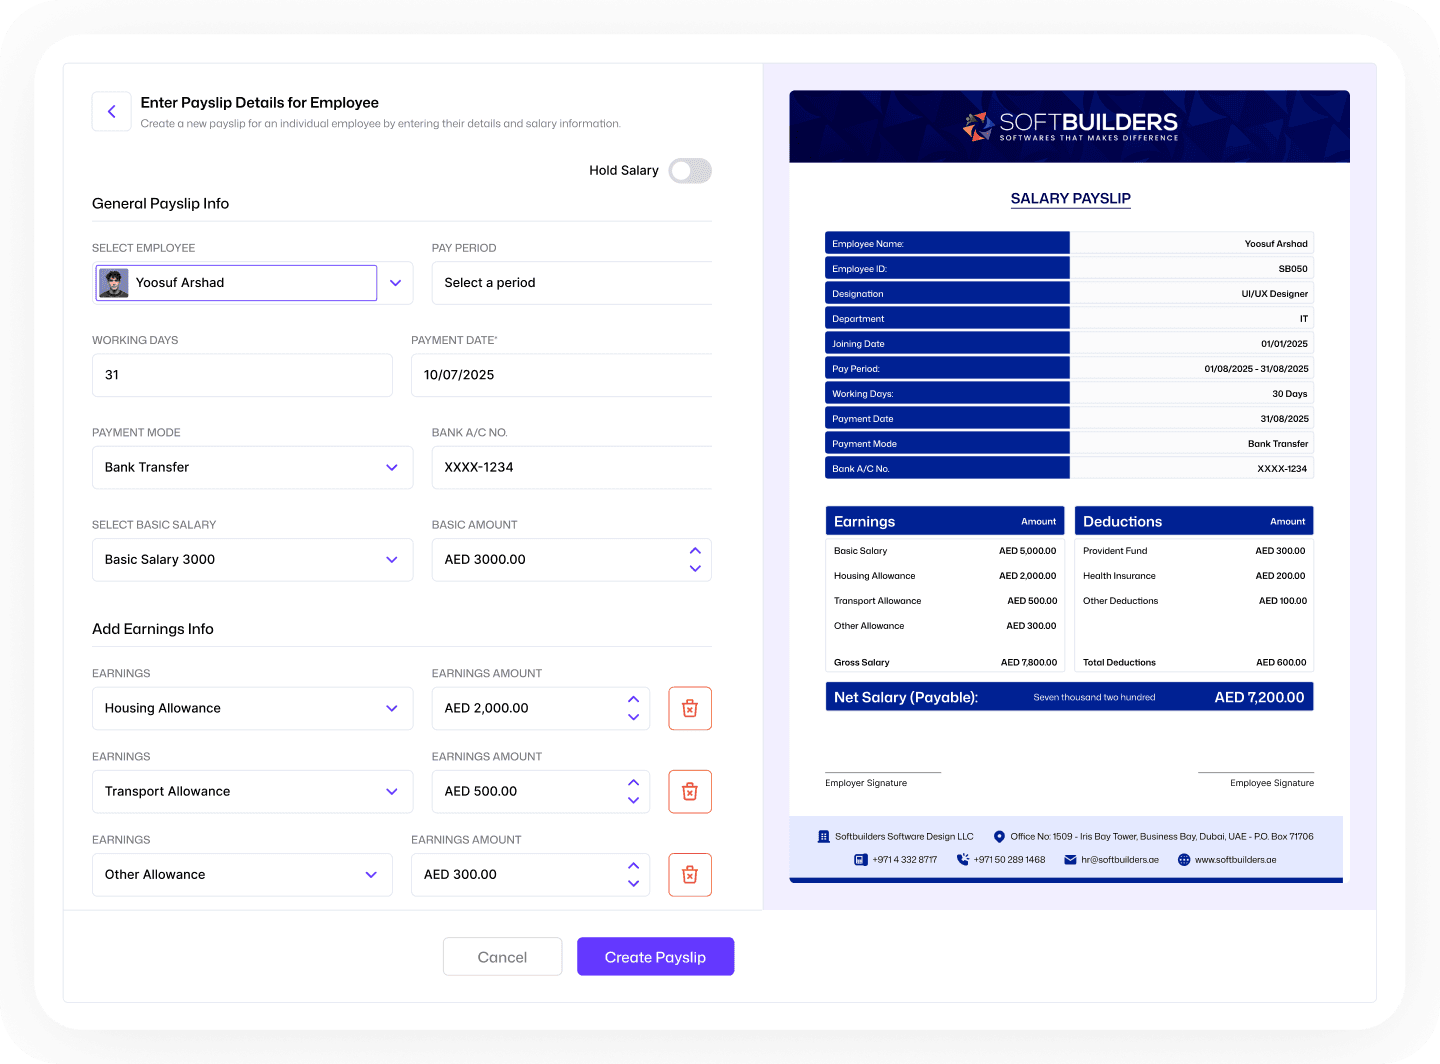Image resolution: width=1440 pixels, height=1064 pixels.
Task: Delete the Housing Allowance earnings row
Action: (689, 708)
